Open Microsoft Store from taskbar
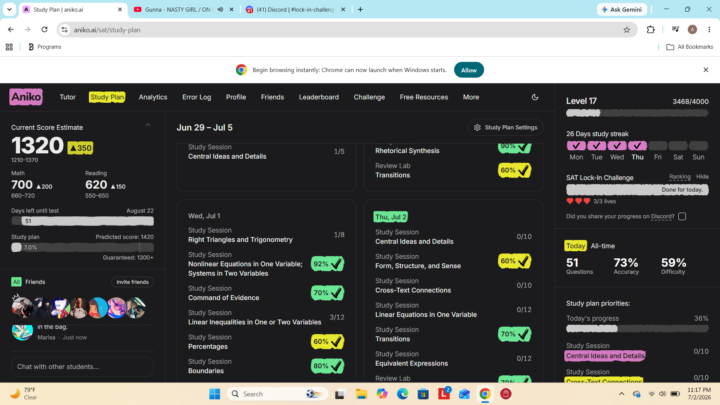The height and width of the screenshot is (405, 720). tap(423, 394)
